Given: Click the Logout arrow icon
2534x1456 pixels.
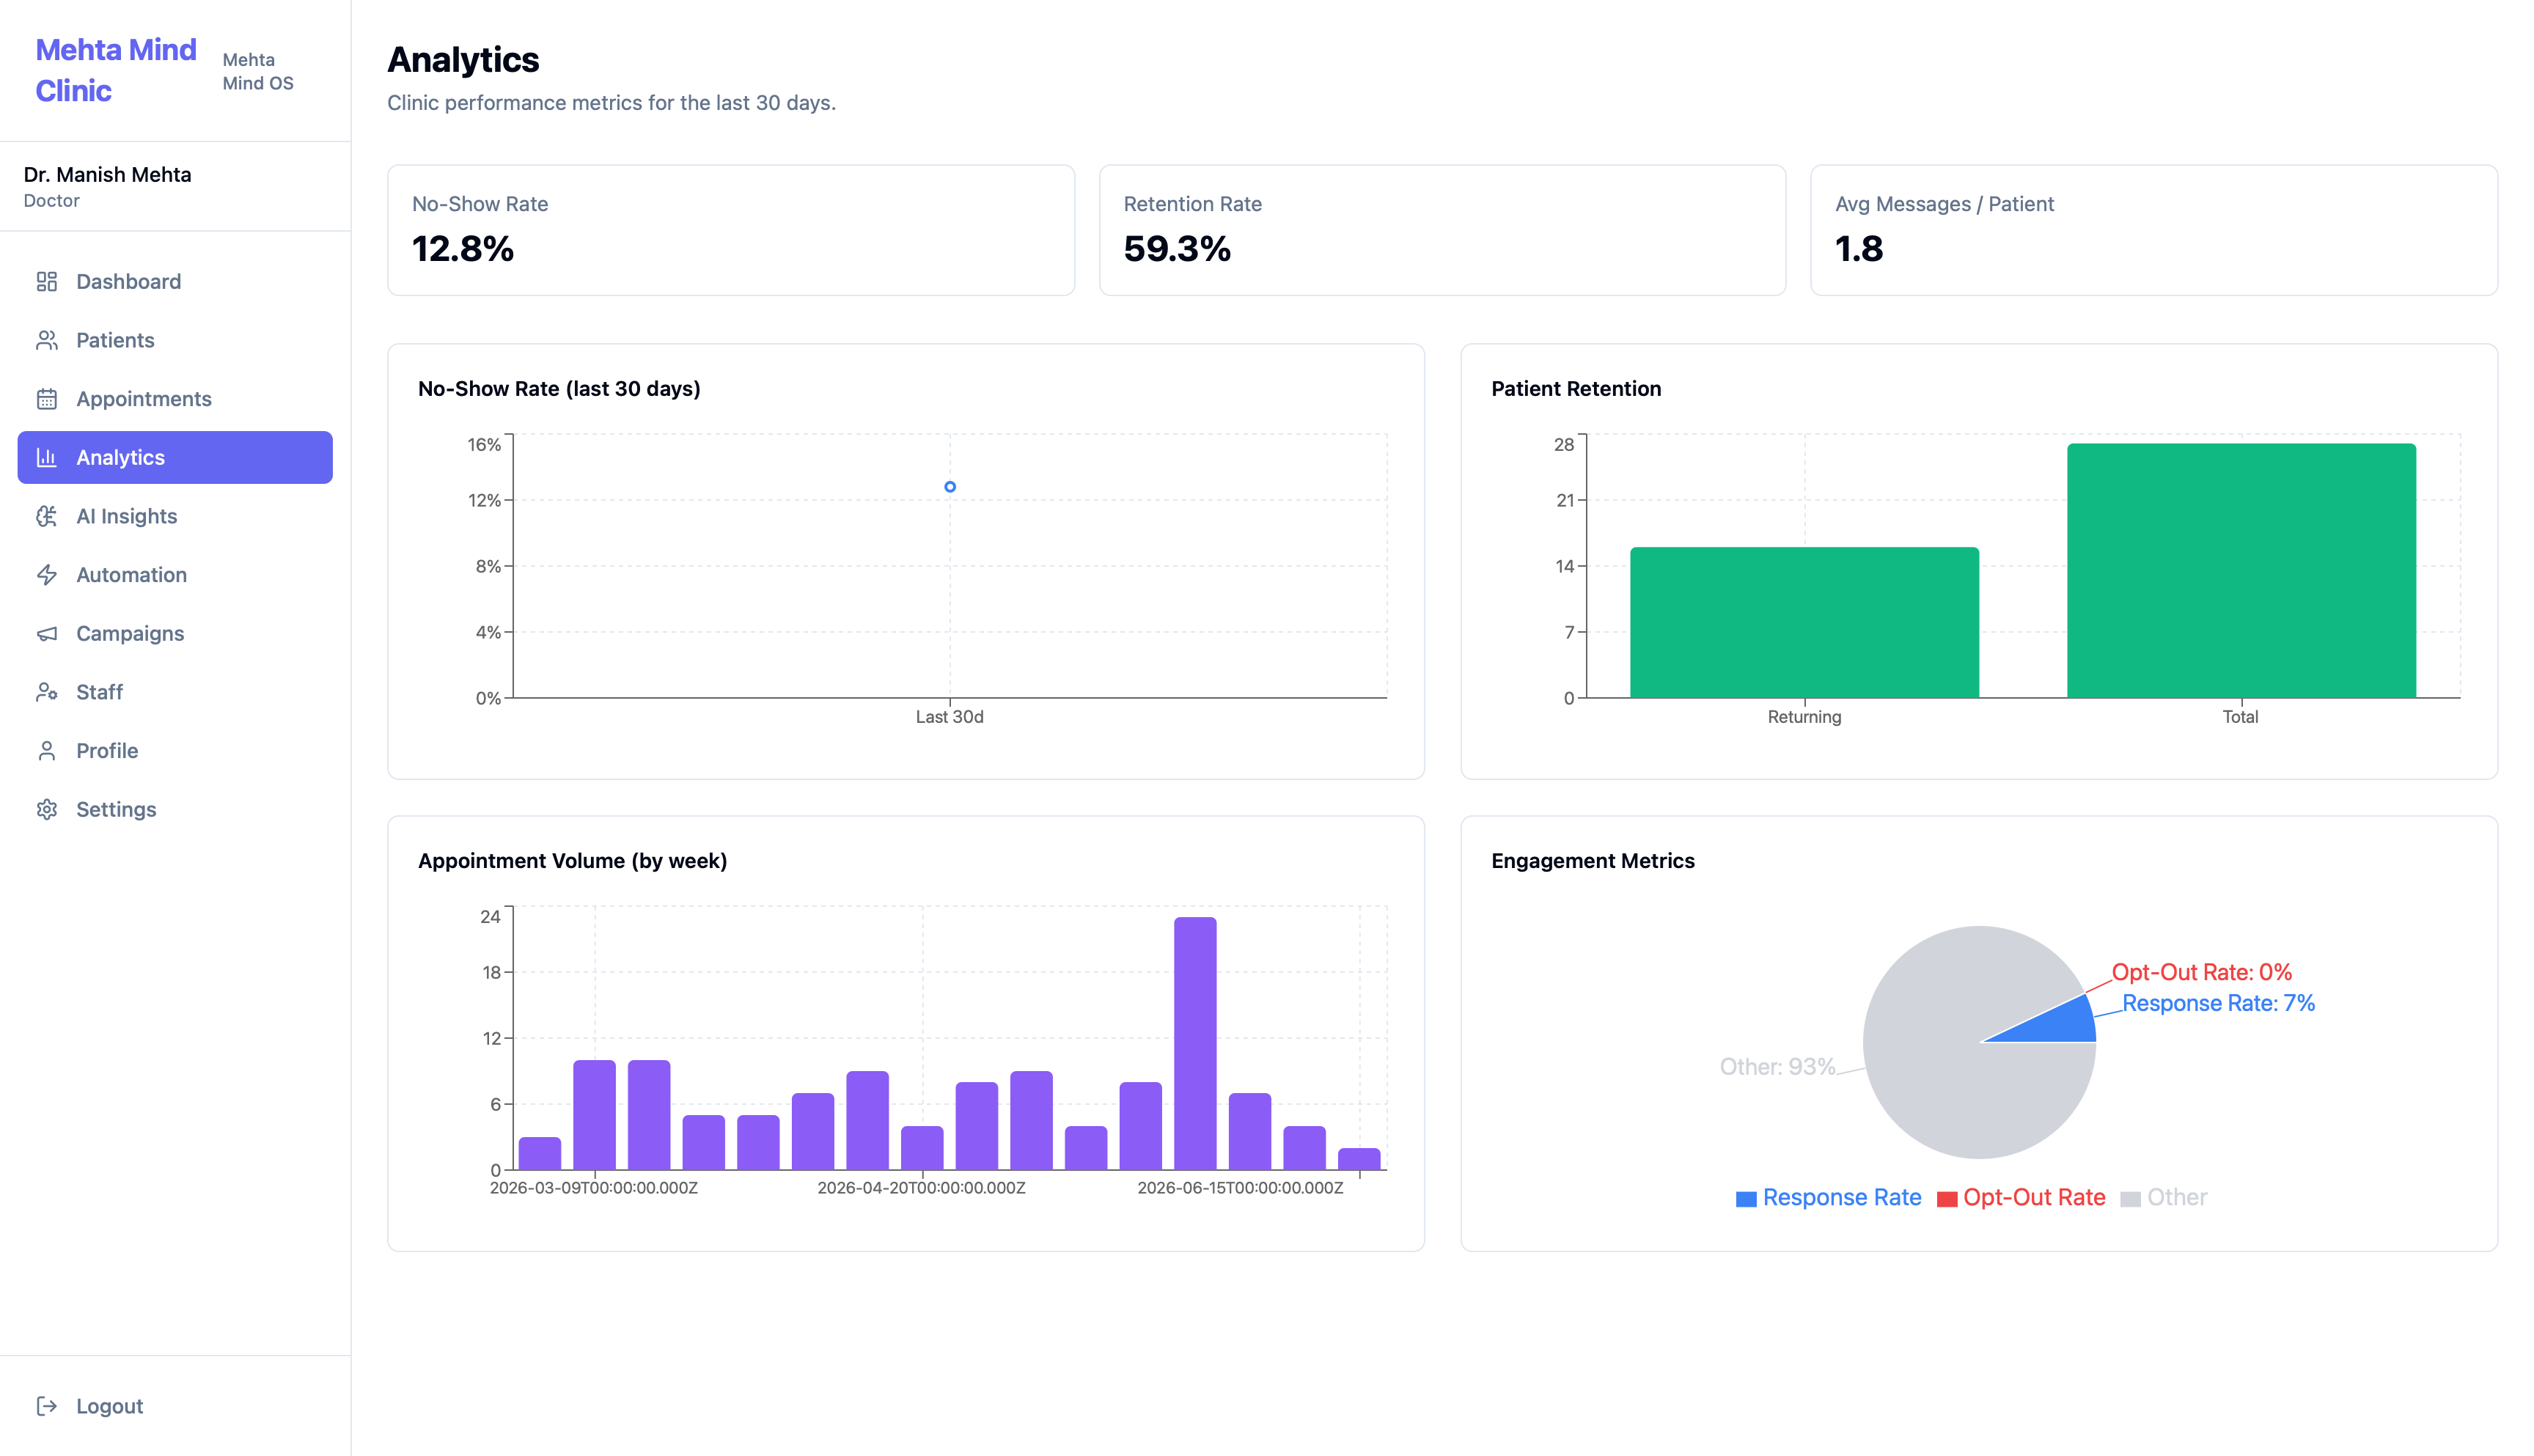Looking at the screenshot, I should [47, 1406].
